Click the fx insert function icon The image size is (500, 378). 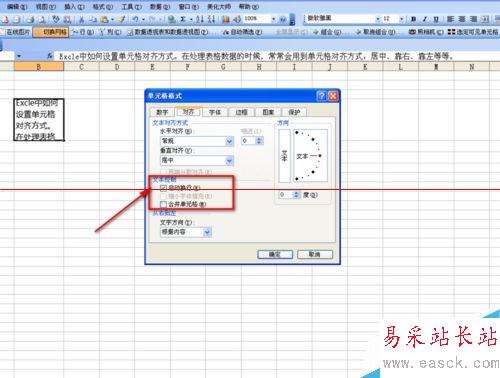point(50,56)
